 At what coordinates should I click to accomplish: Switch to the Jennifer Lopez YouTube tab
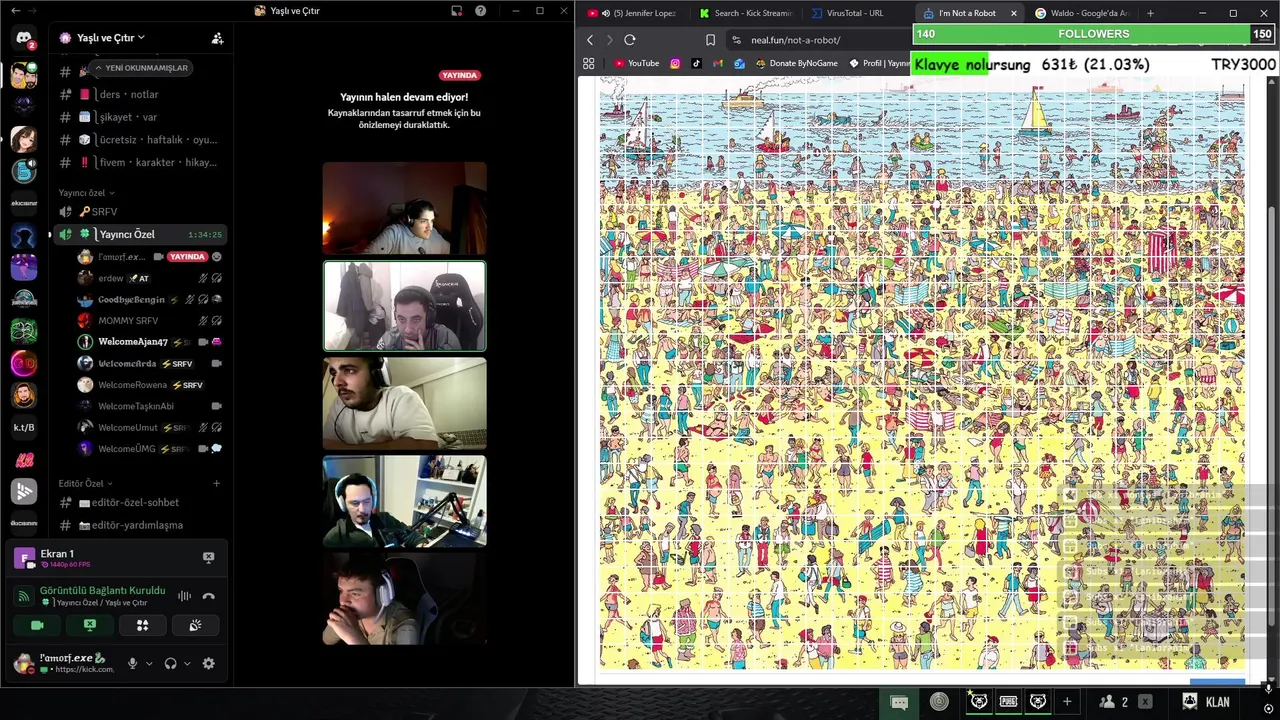637,13
